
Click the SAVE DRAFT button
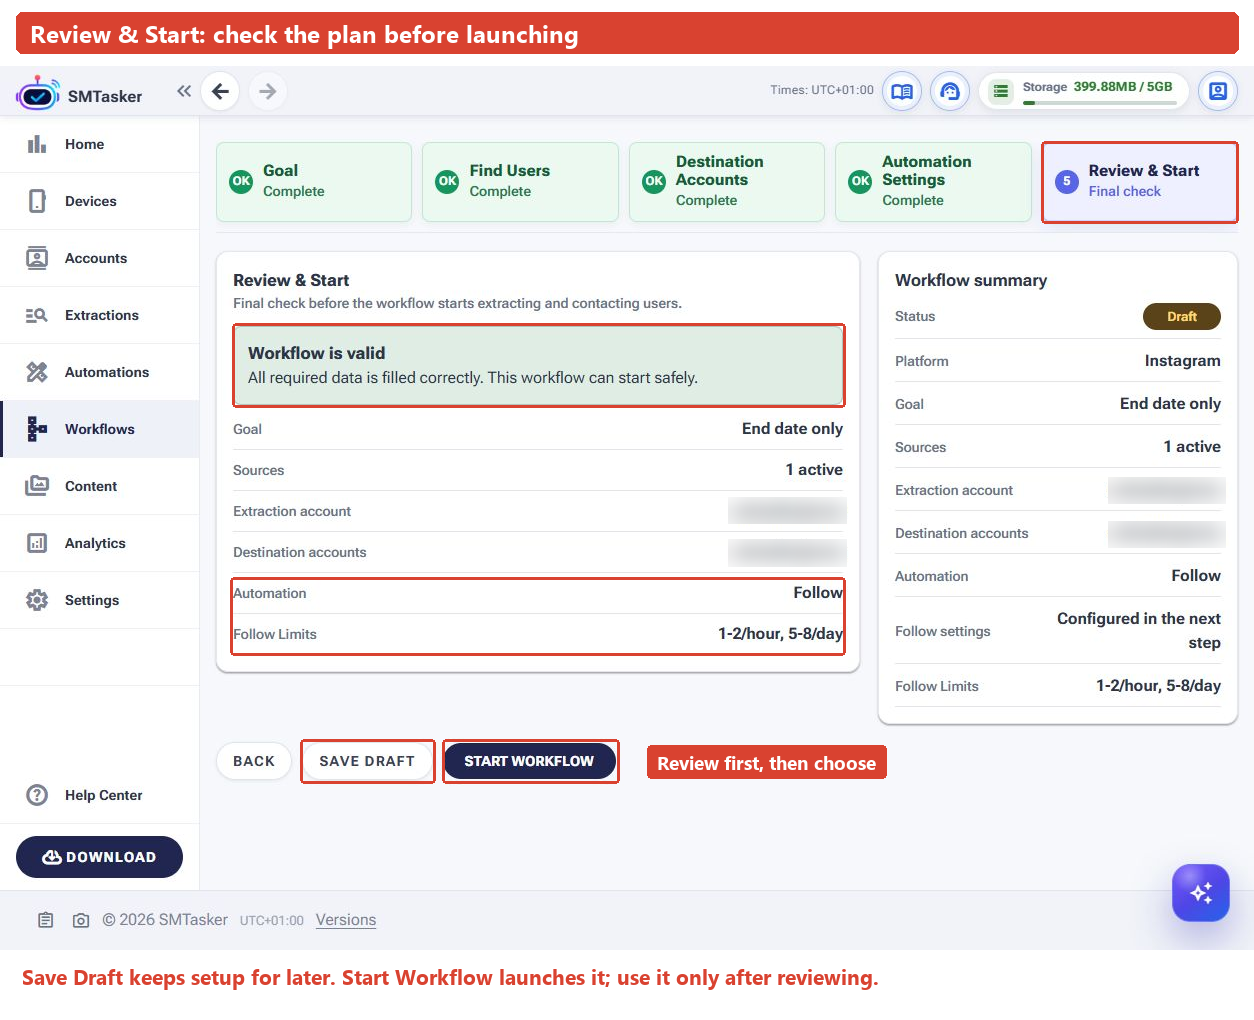point(367,761)
